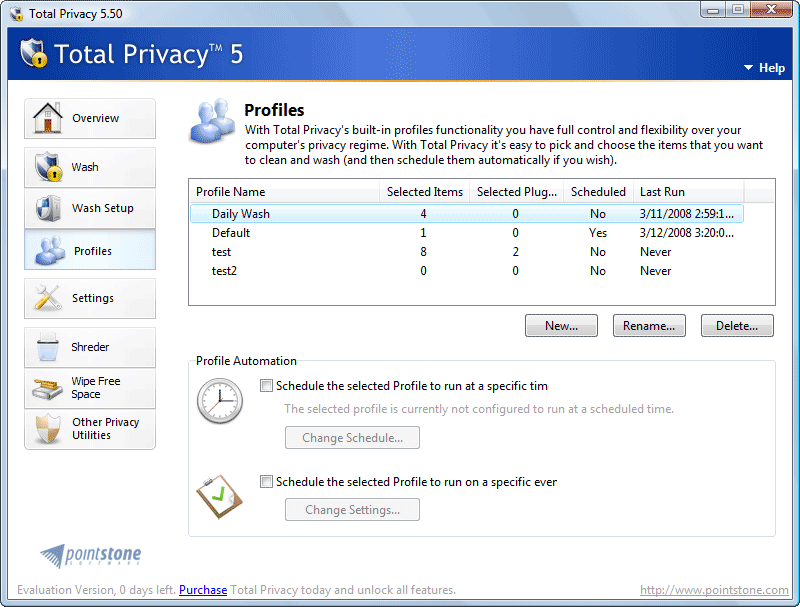Viewport: 800px width, 607px height.
Task: Open the Wash Setup page
Action: 90,208
